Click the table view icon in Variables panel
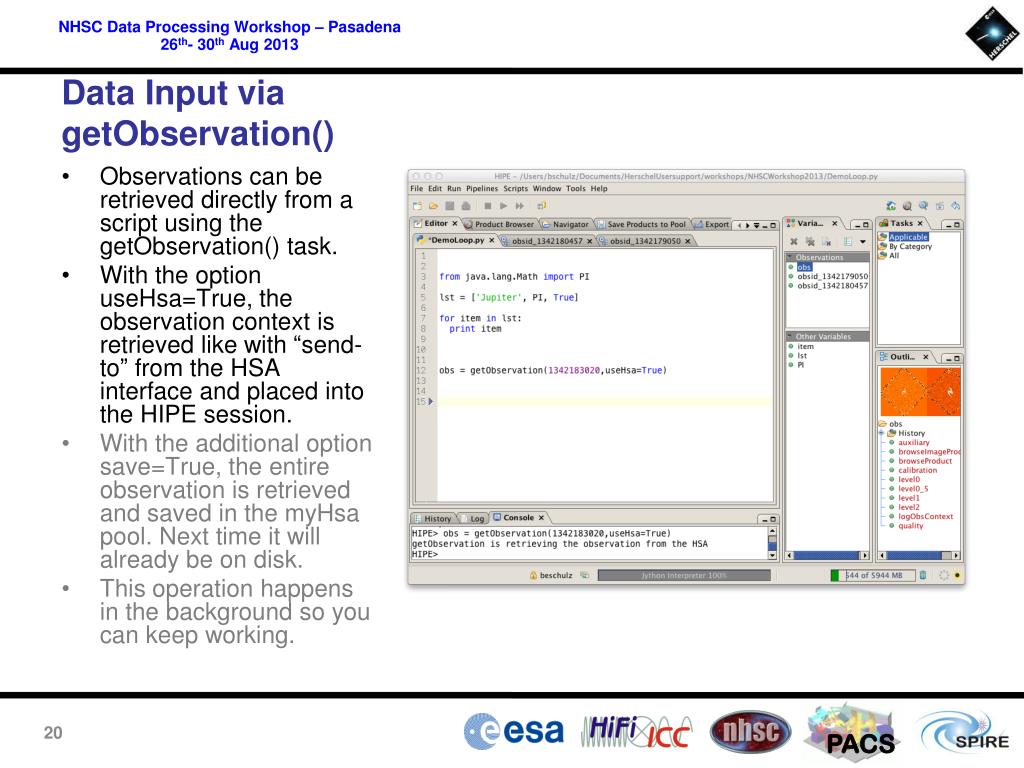The image size is (1024, 768). pos(848,242)
